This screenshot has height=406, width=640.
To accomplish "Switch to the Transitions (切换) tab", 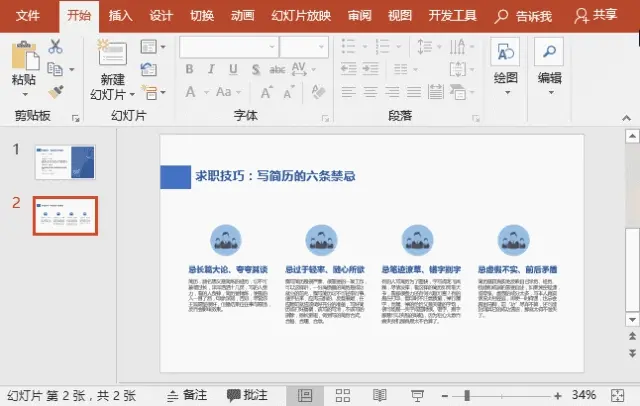I will 202,16.
